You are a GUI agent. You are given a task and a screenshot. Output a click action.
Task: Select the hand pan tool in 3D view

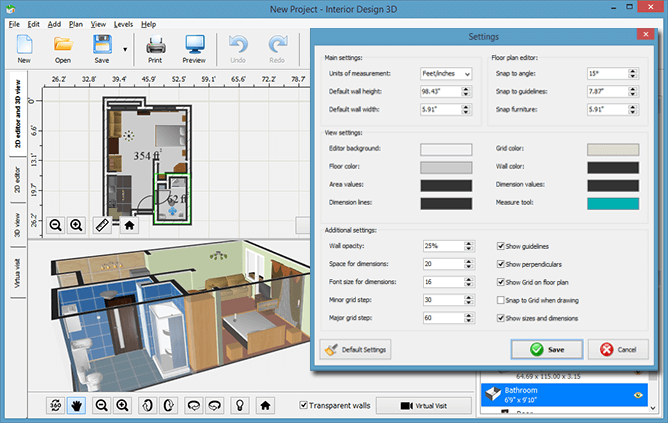(x=77, y=406)
